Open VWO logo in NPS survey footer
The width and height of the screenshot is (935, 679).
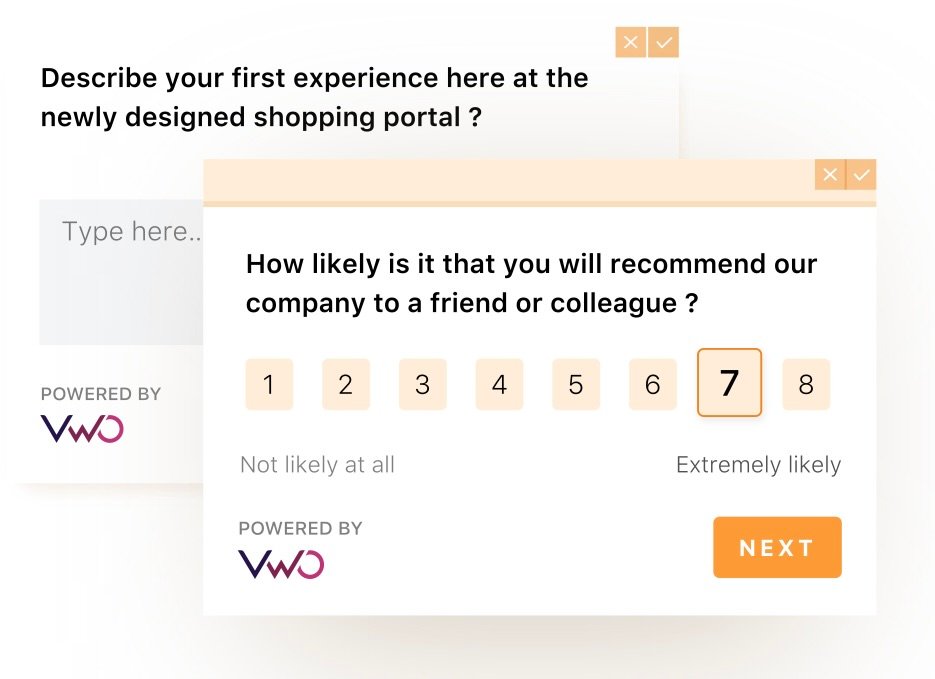(x=281, y=564)
